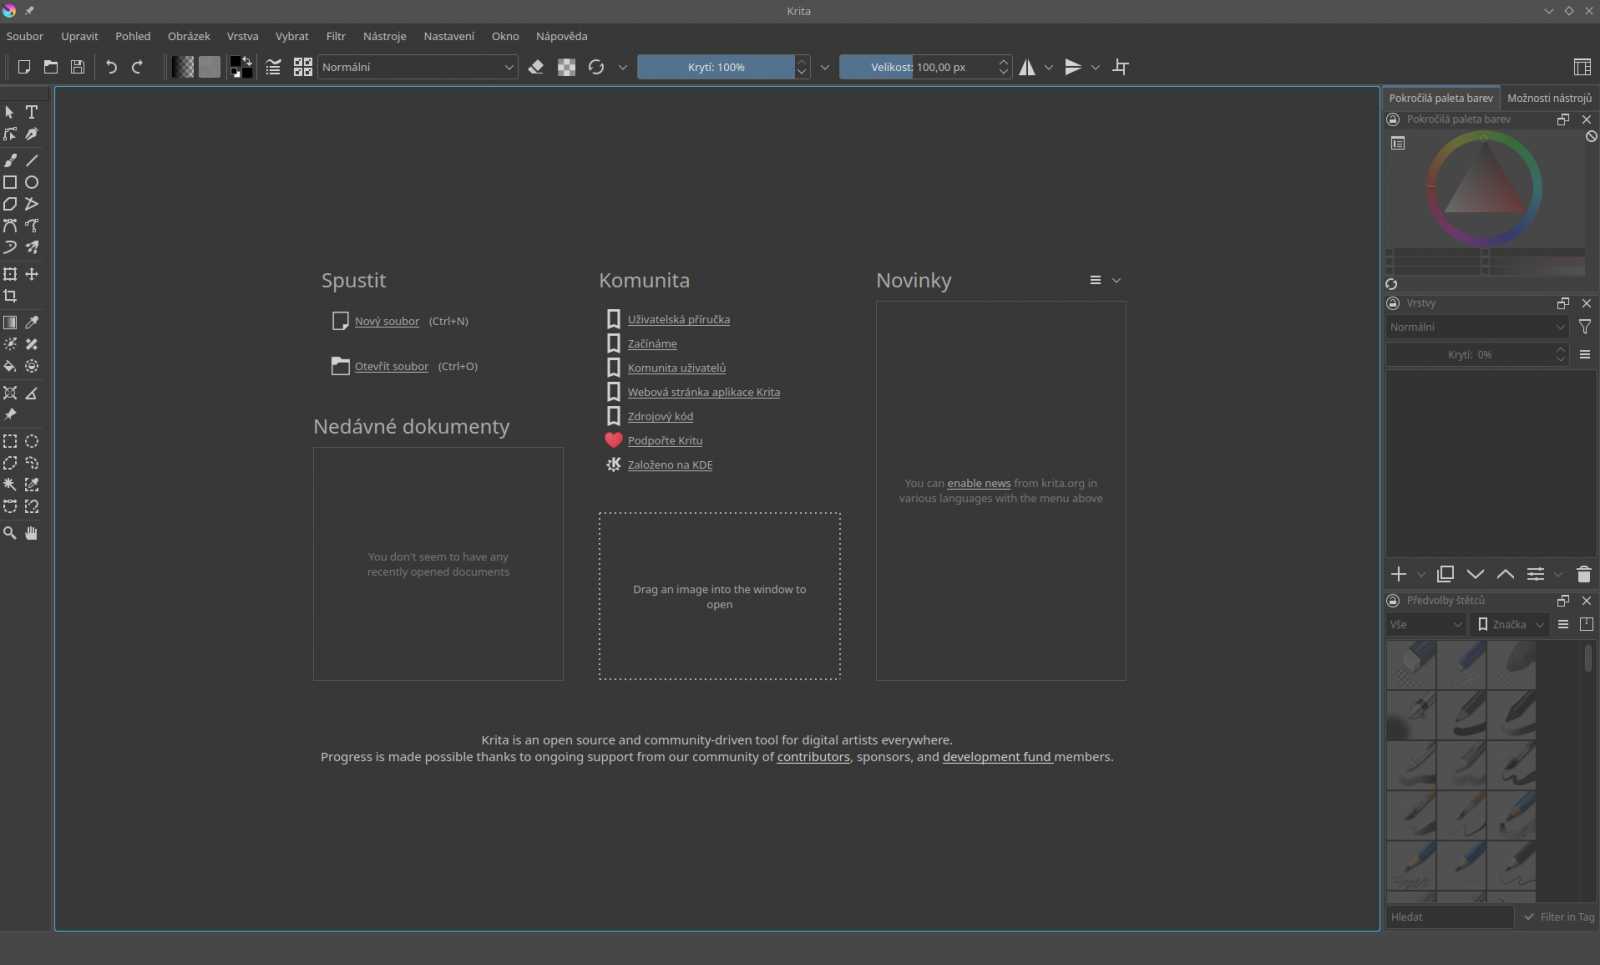The image size is (1600, 965).
Task: Open layer blending mode Normální dropdown
Action: tap(1477, 327)
